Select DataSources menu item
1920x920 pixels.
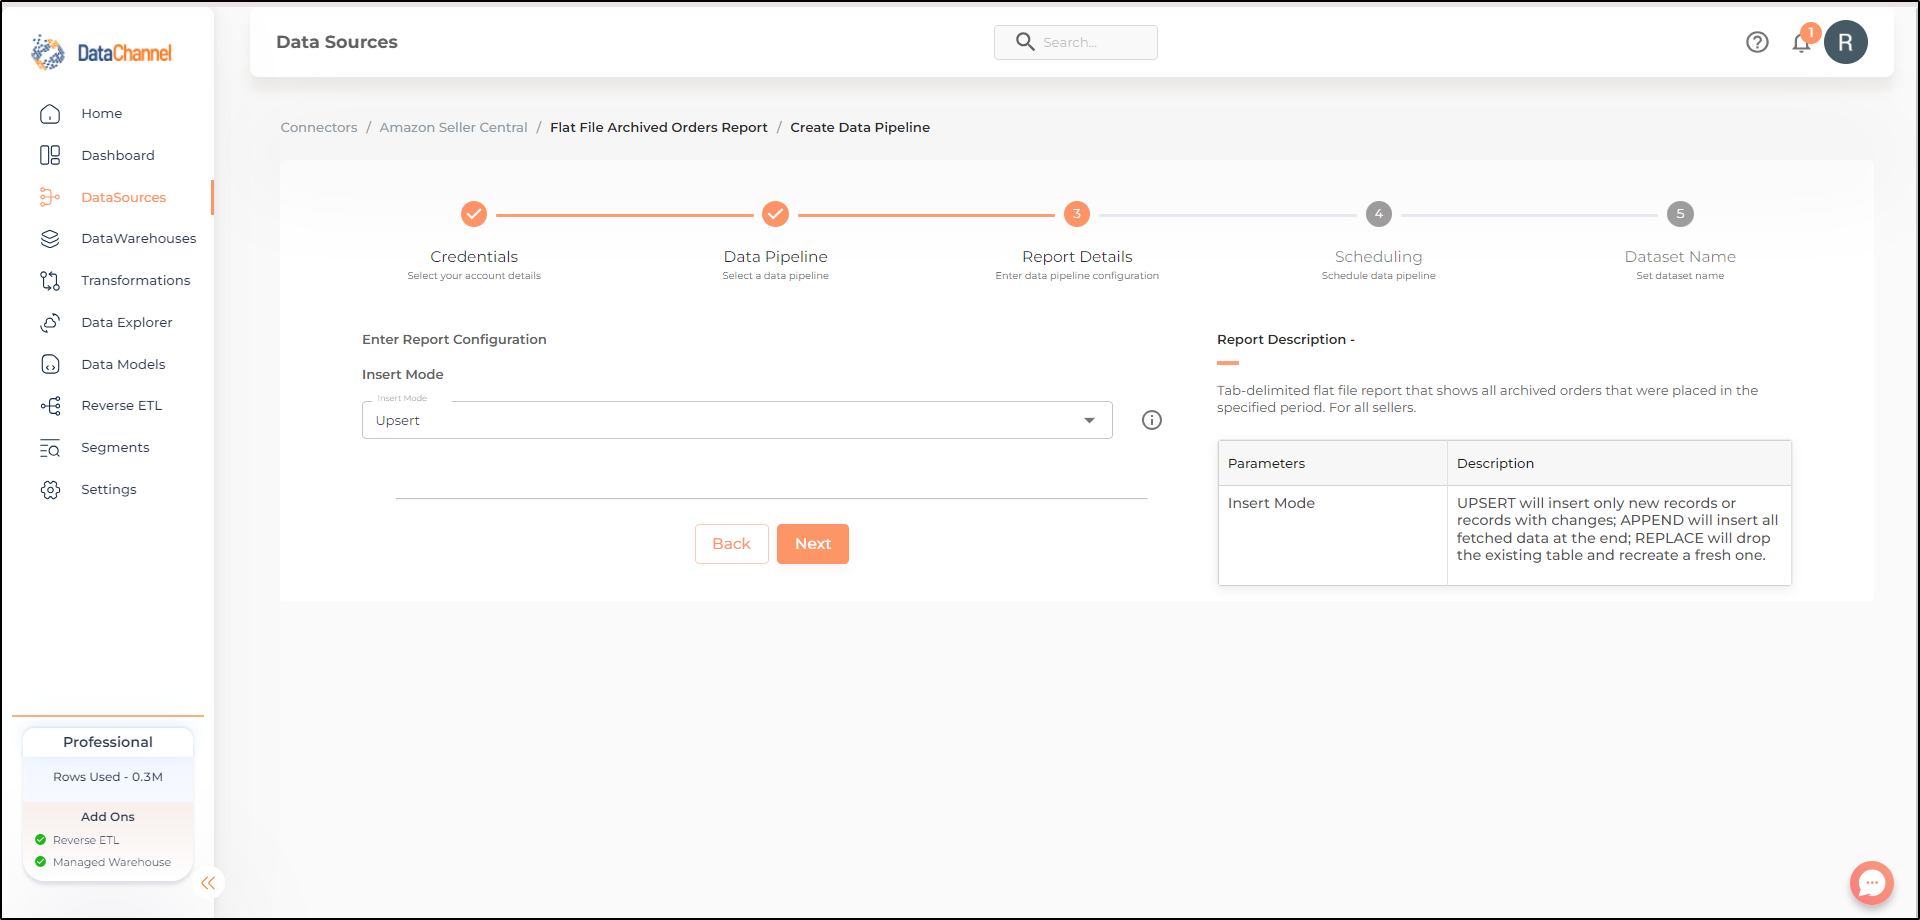coord(124,197)
